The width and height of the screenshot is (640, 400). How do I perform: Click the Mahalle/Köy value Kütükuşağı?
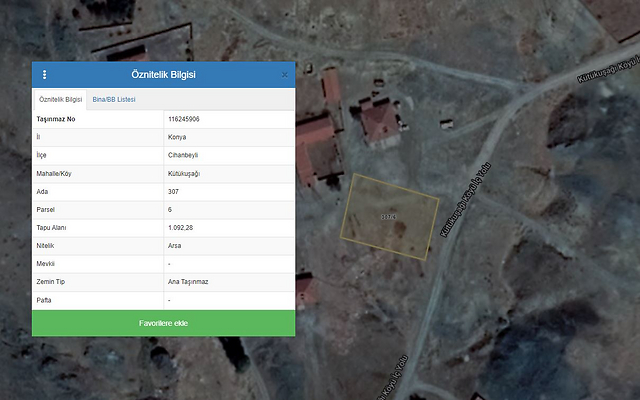(x=185, y=173)
